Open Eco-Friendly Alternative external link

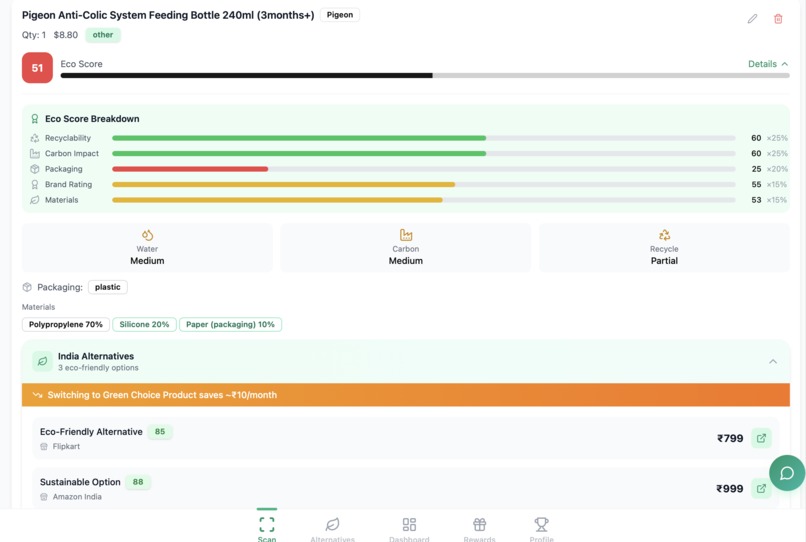tap(761, 438)
